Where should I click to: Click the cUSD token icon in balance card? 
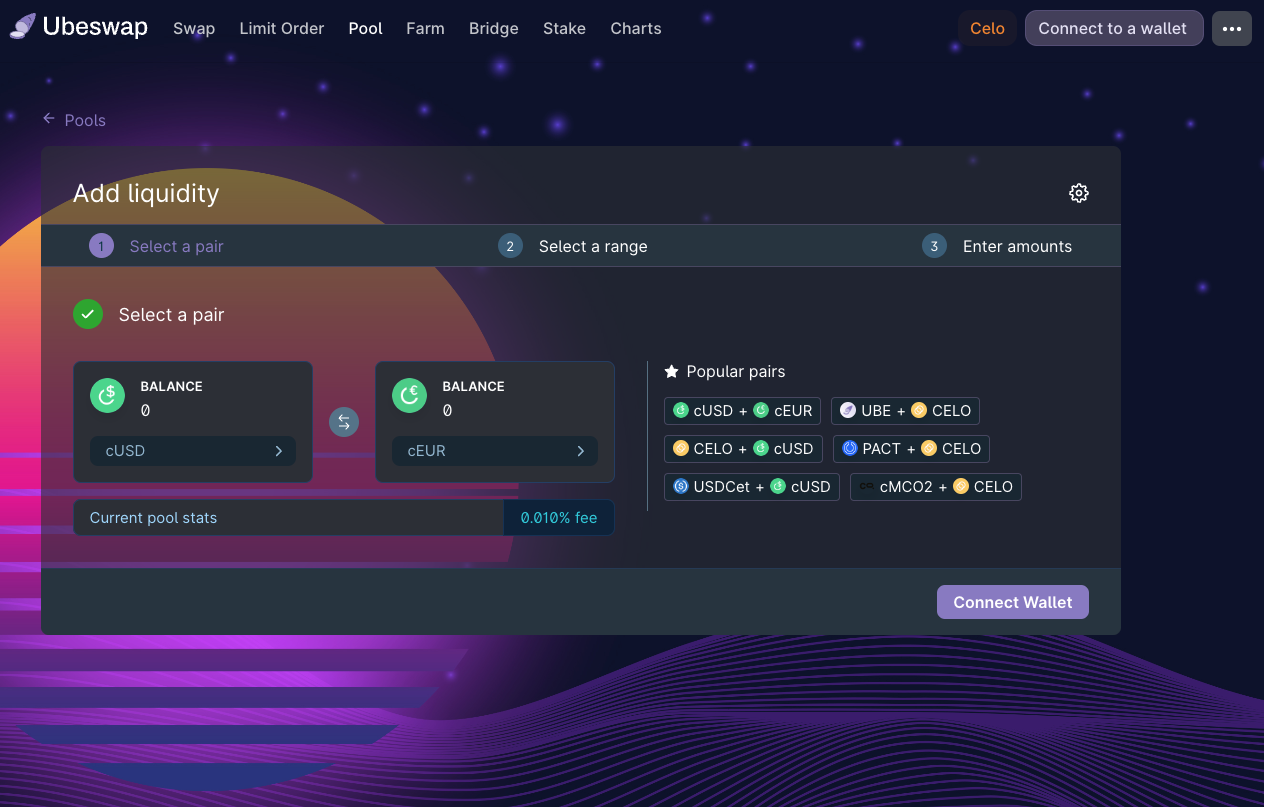click(x=107, y=396)
